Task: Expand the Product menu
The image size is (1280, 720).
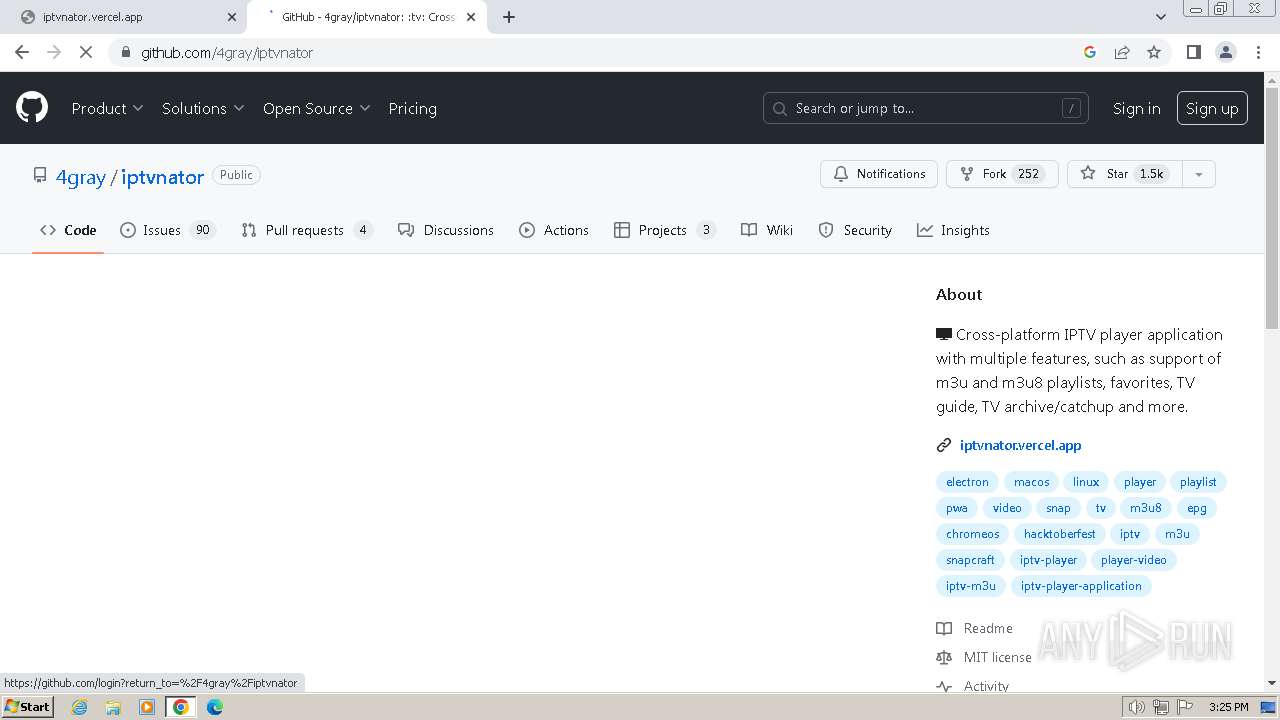Action: (107, 108)
